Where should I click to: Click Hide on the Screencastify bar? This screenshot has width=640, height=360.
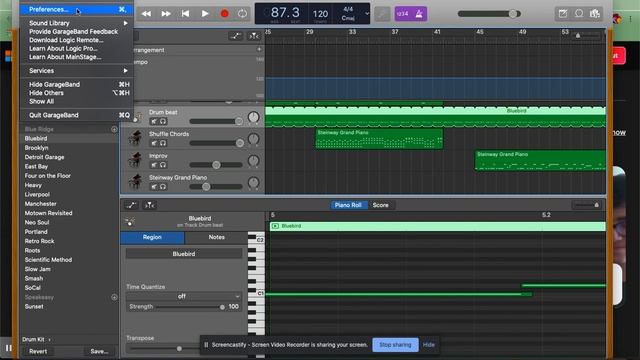pos(429,344)
